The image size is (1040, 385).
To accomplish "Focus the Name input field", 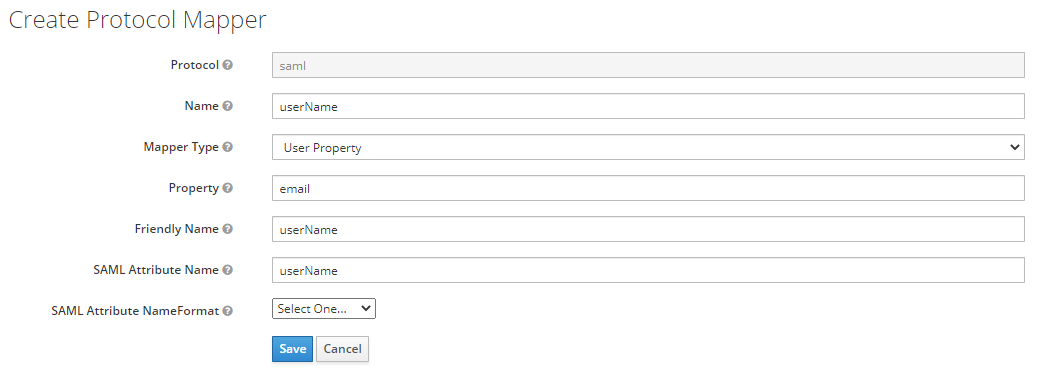I will tap(648, 106).
